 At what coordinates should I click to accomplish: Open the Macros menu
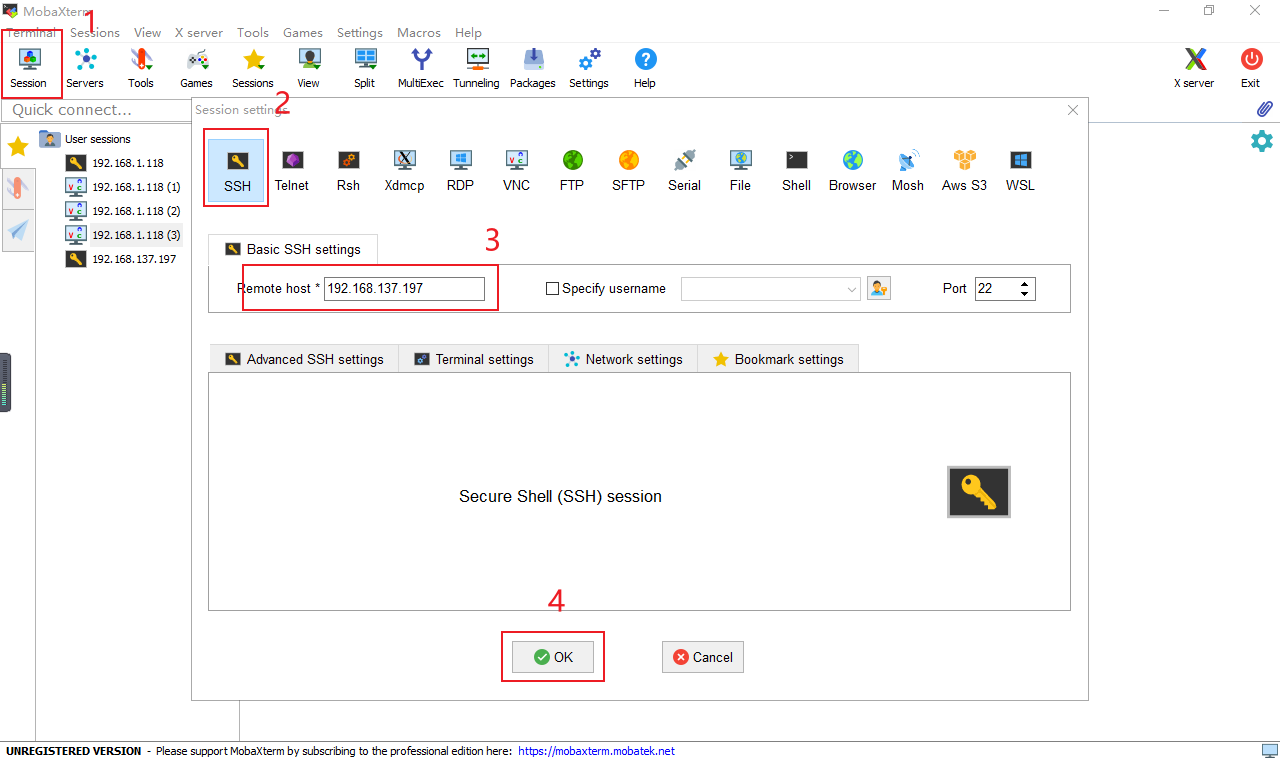[419, 33]
